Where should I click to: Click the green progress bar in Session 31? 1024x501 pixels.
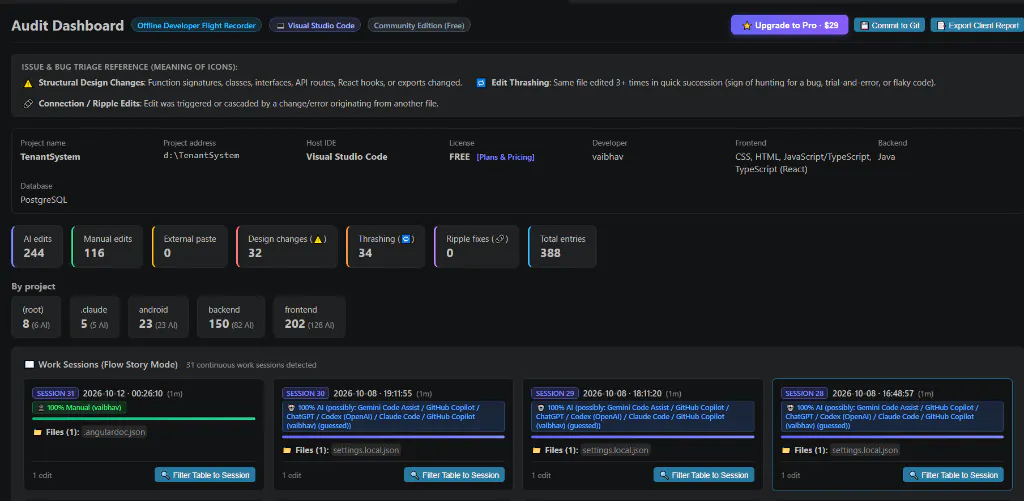click(x=144, y=418)
